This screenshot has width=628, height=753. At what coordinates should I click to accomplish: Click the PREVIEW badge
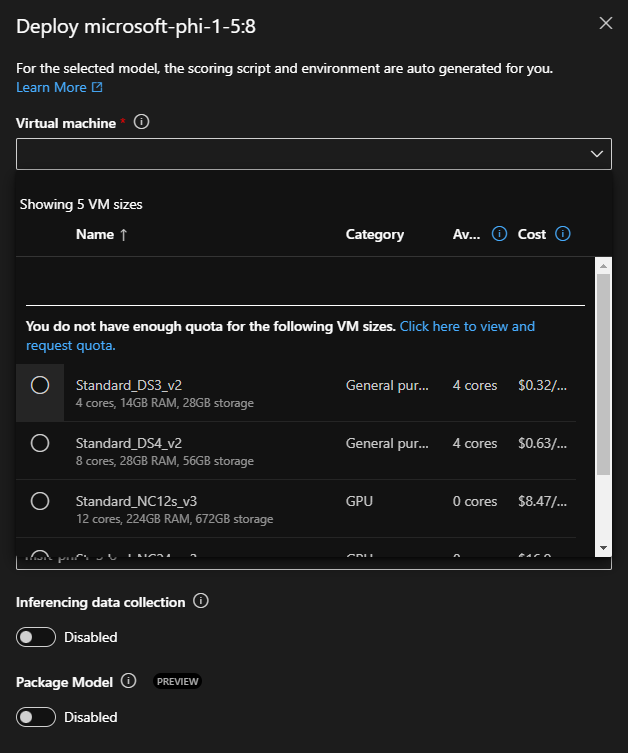pos(177,681)
